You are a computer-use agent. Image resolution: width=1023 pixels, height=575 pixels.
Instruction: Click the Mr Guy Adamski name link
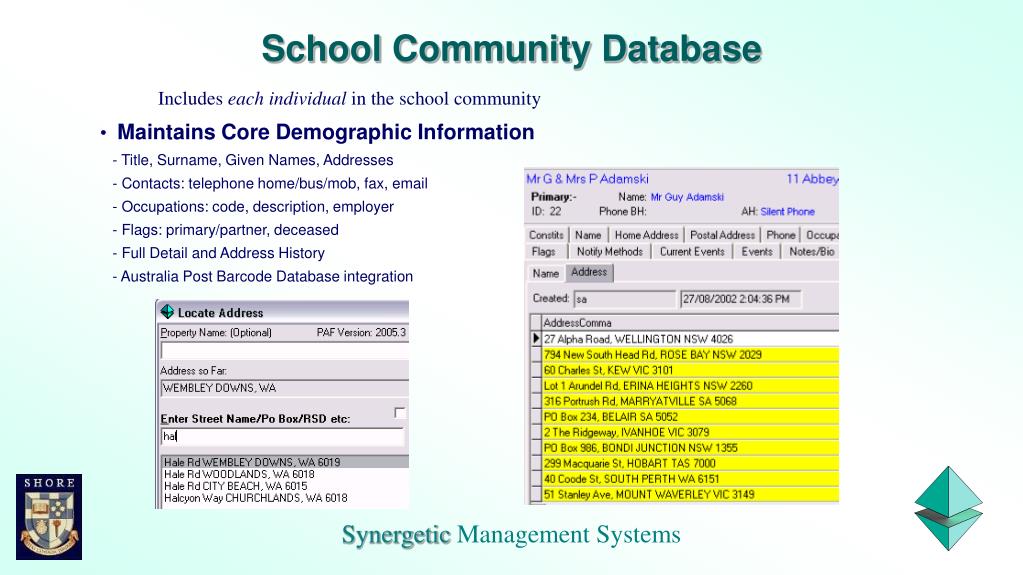(687, 197)
